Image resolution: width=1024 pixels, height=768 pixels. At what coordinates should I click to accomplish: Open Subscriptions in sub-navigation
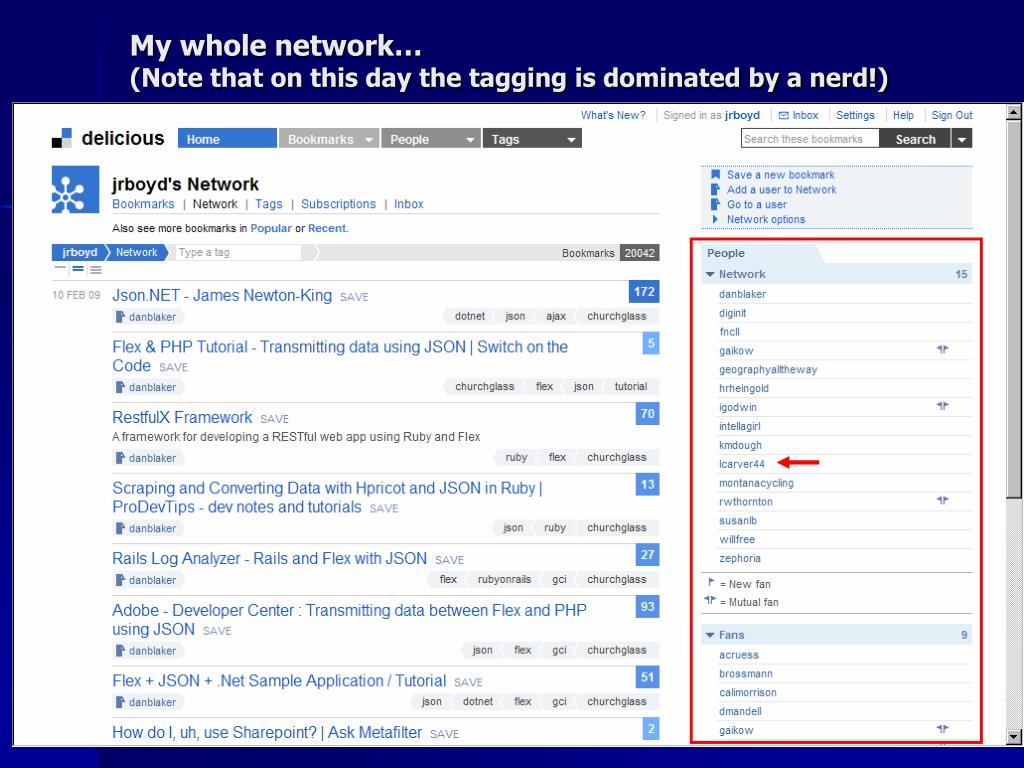point(338,204)
